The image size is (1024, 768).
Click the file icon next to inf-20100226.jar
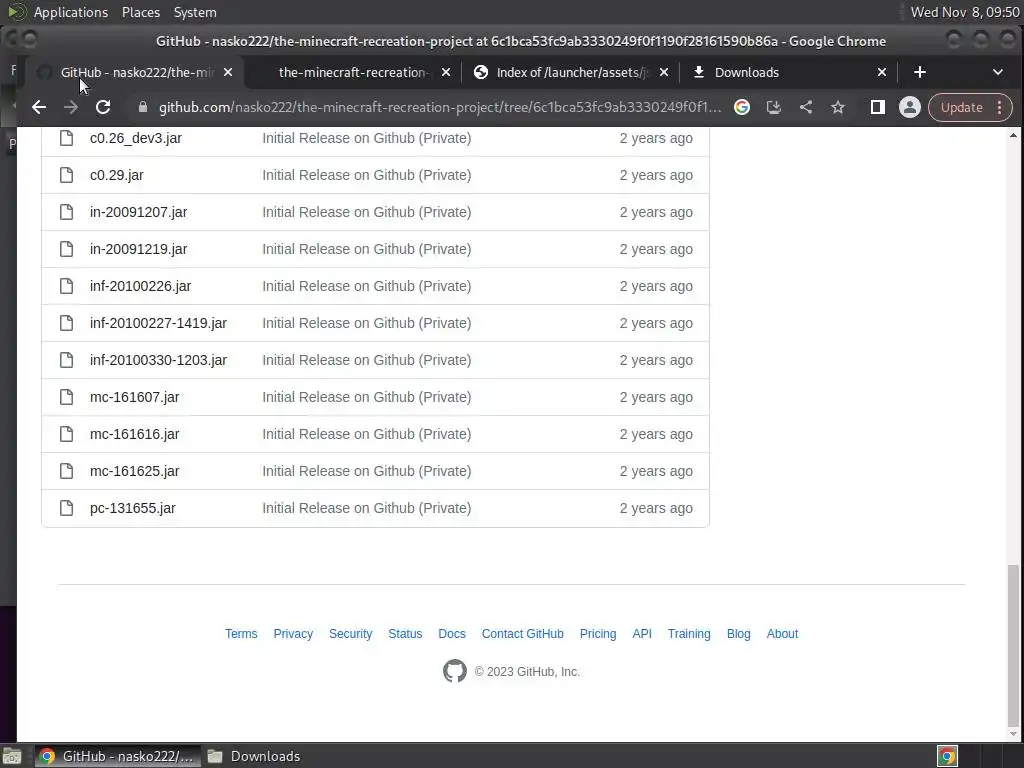(x=67, y=286)
